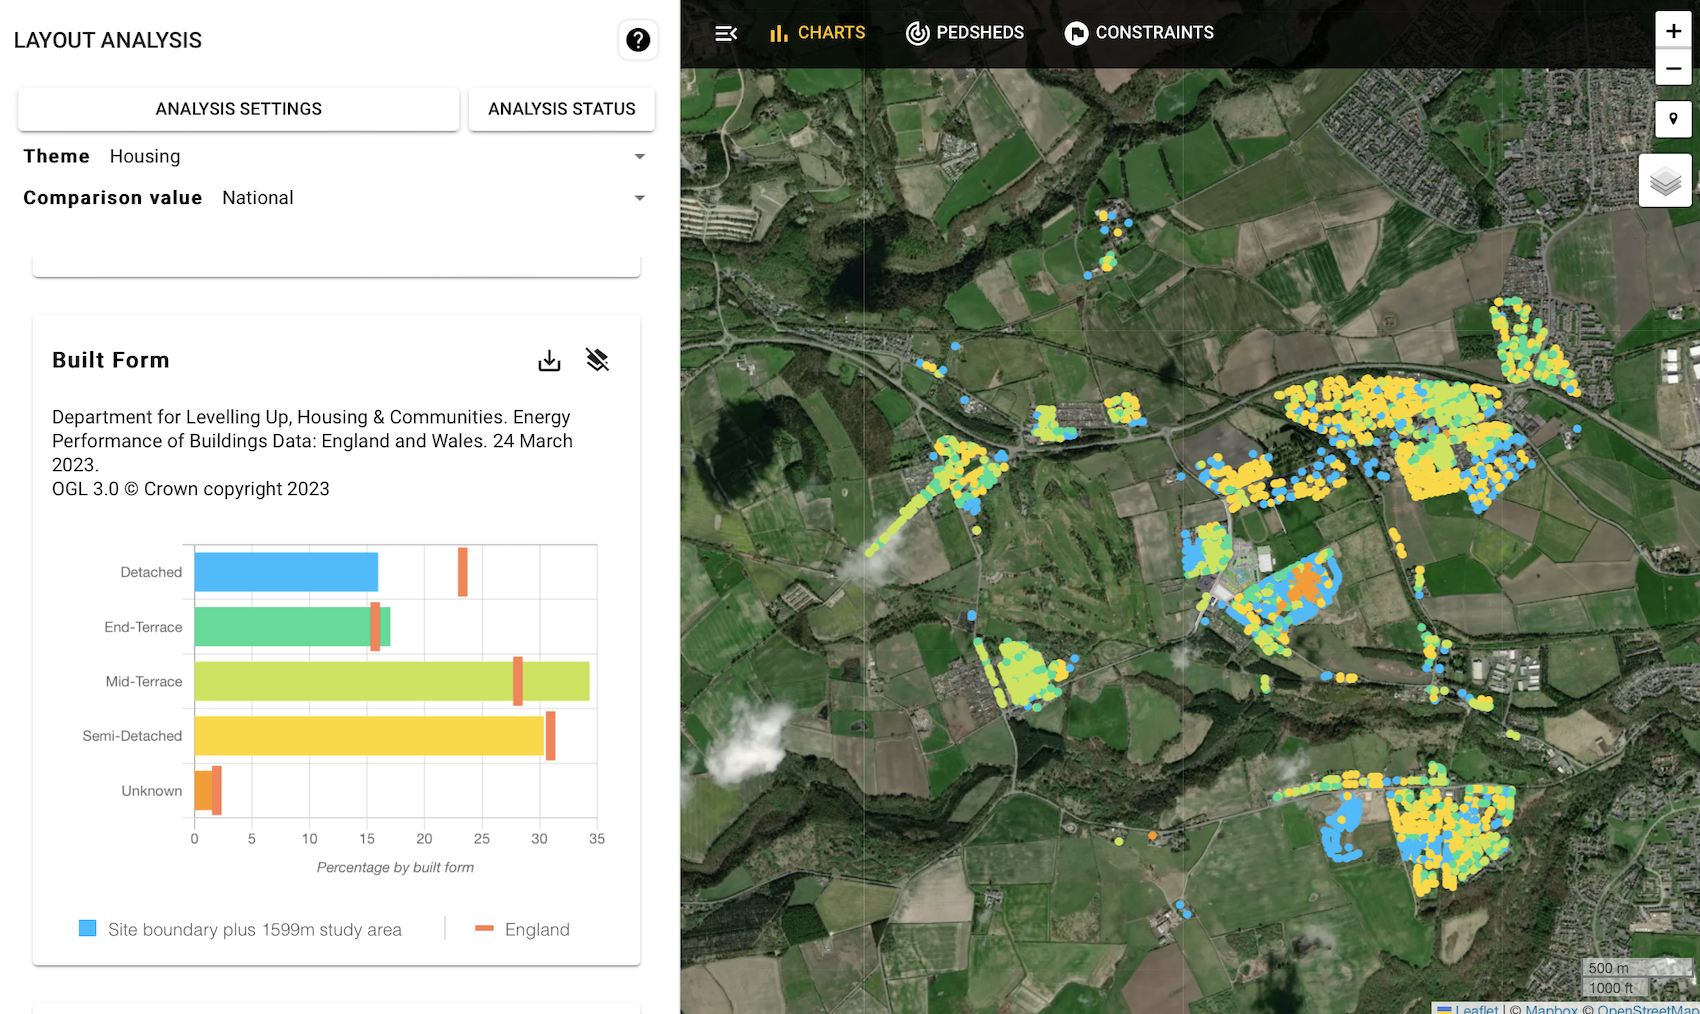Zoom out on the map
The image size is (1700, 1014).
point(1673,68)
